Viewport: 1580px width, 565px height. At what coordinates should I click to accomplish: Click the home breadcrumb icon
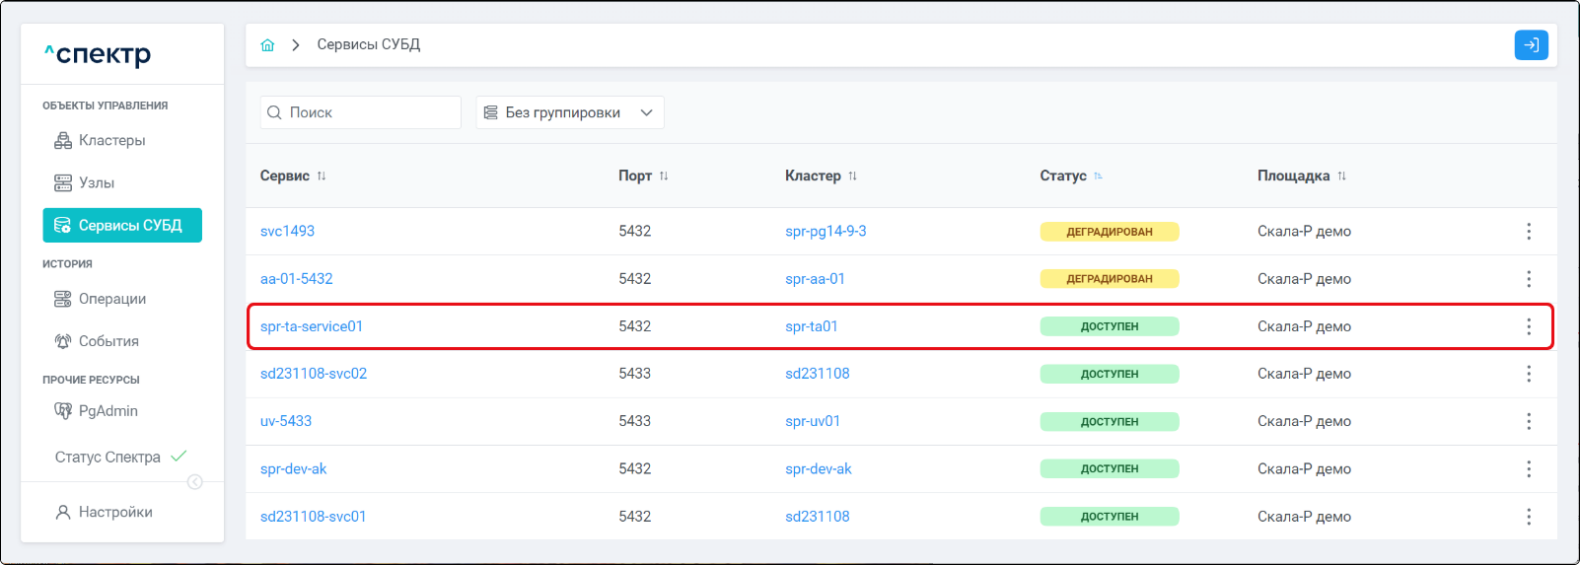click(267, 45)
